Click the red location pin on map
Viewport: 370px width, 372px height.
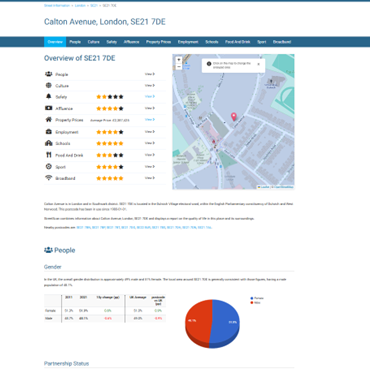(x=234, y=116)
